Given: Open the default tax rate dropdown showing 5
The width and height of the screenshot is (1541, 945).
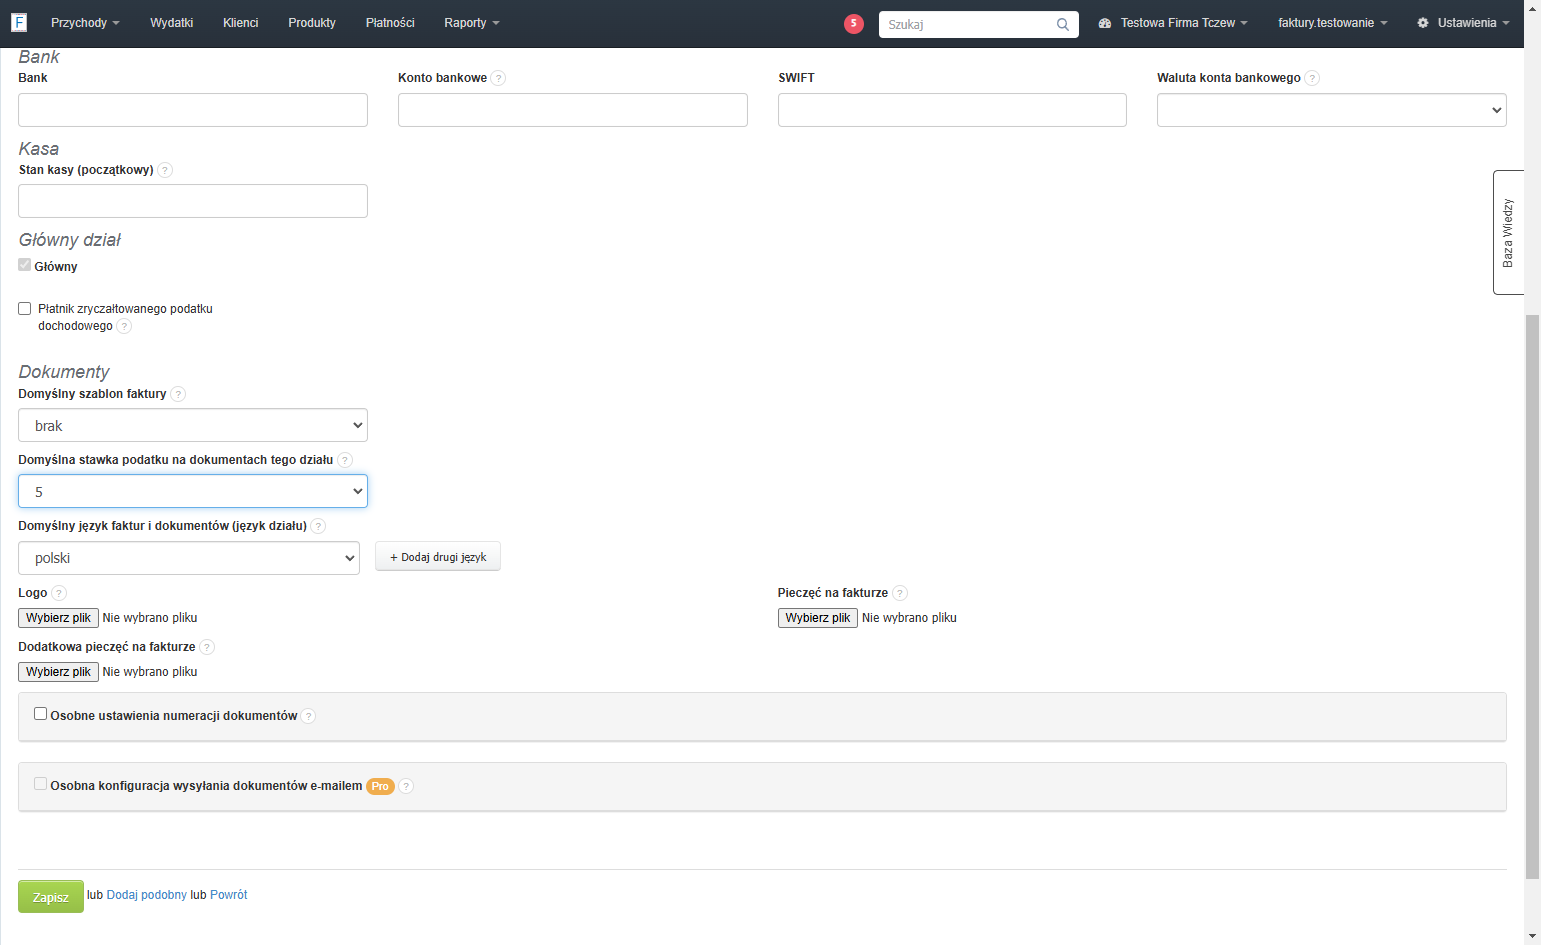Looking at the screenshot, I should pyautogui.click(x=193, y=491).
